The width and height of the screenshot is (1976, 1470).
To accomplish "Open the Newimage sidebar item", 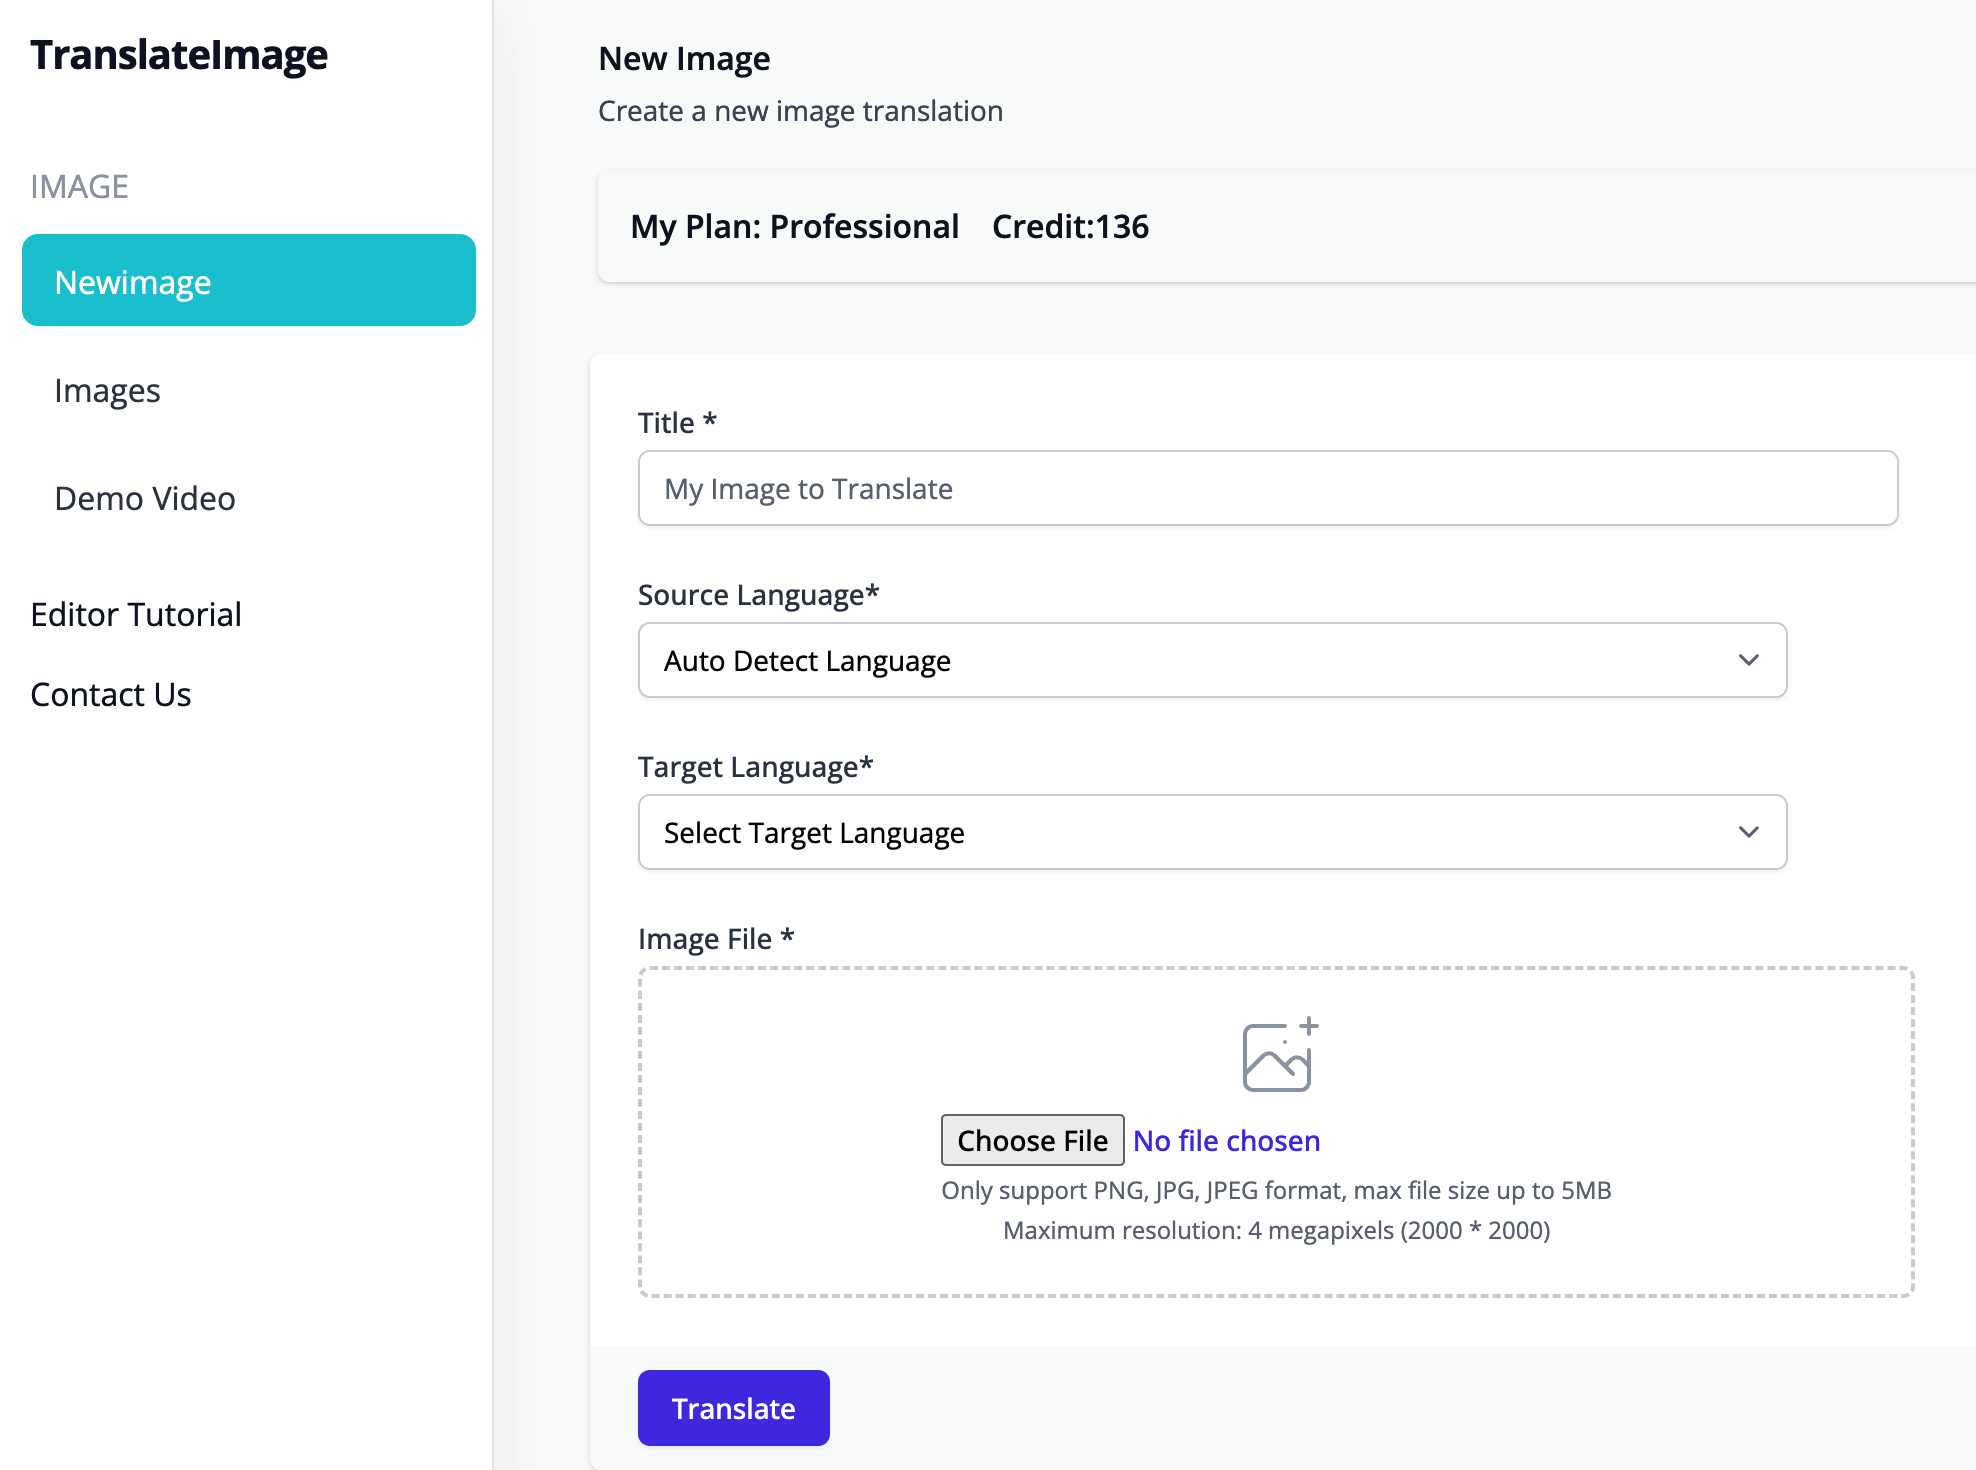I will [x=248, y=281].
